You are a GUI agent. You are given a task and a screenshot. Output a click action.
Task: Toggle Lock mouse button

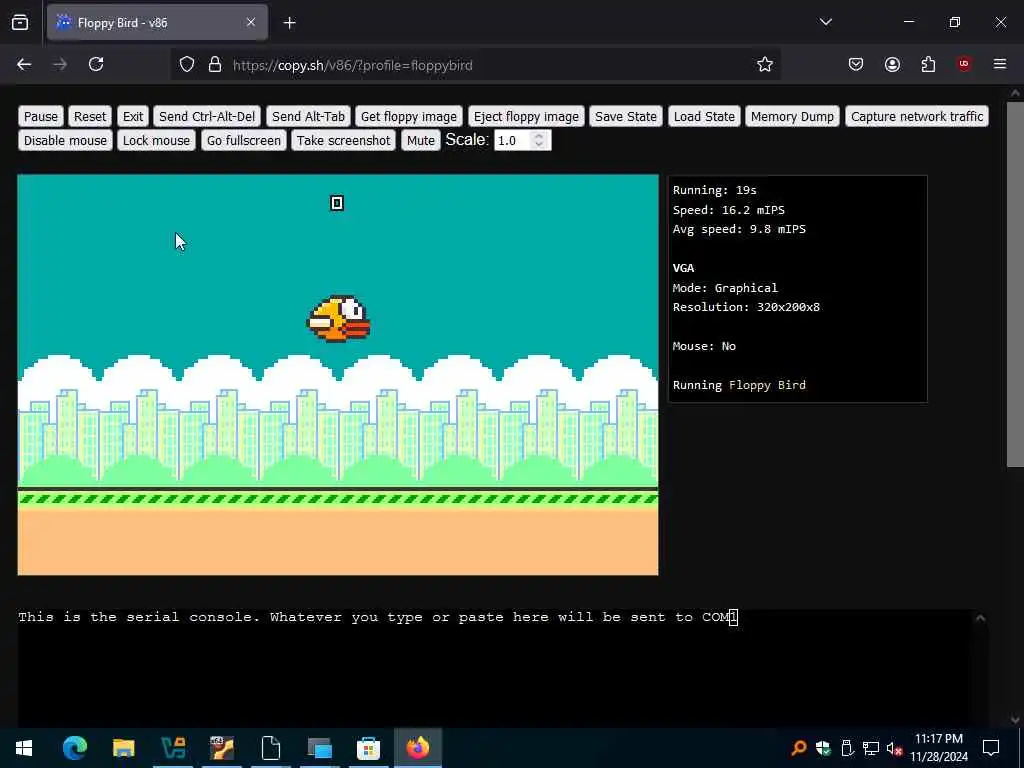tap(156, 140)
